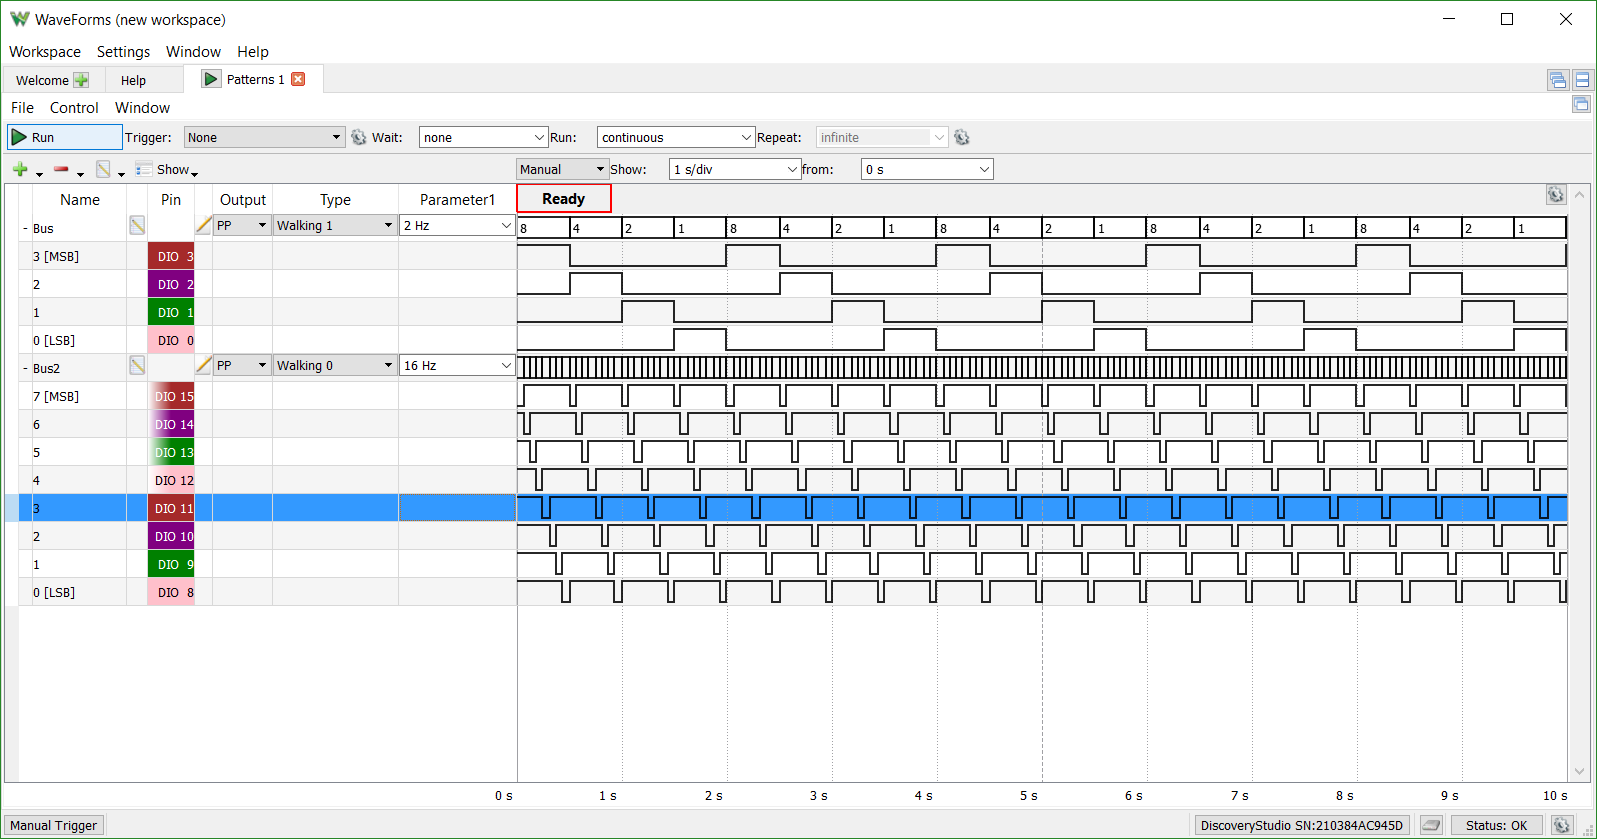The width and height of the screenshot is (1597, 839).
Task: Open the from 0 s dropdown
Action: [927, 170]
